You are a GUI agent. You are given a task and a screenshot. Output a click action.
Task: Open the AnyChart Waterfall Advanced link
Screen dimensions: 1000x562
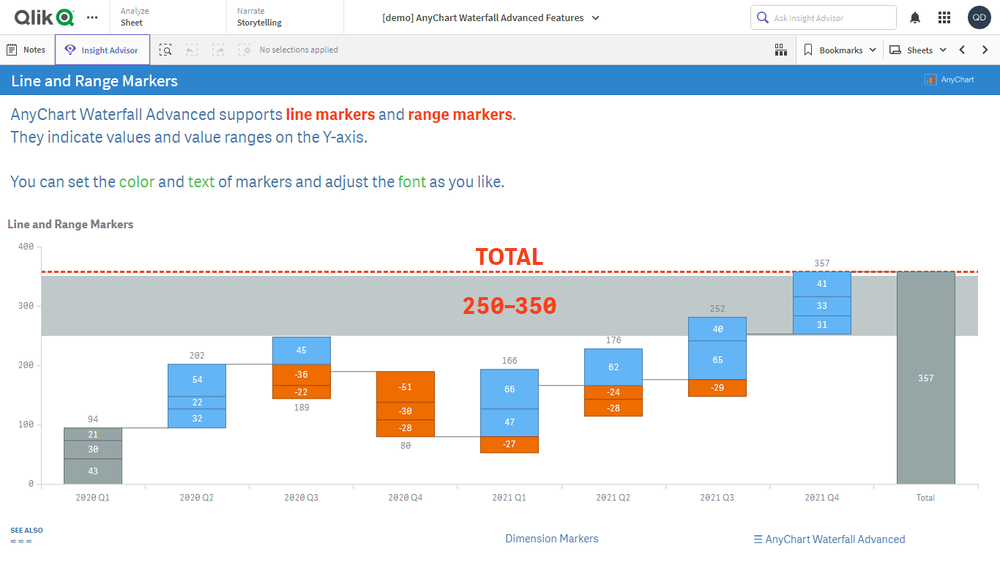(x=829, y=539)
